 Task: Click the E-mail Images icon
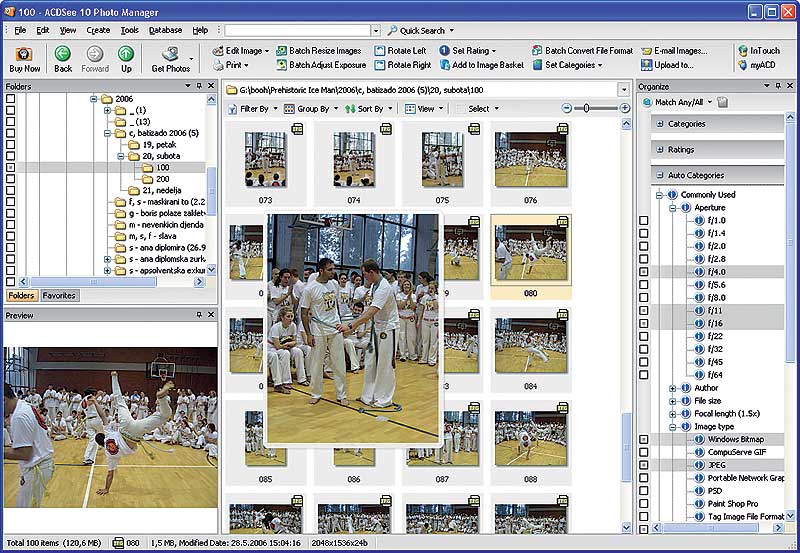646,51
